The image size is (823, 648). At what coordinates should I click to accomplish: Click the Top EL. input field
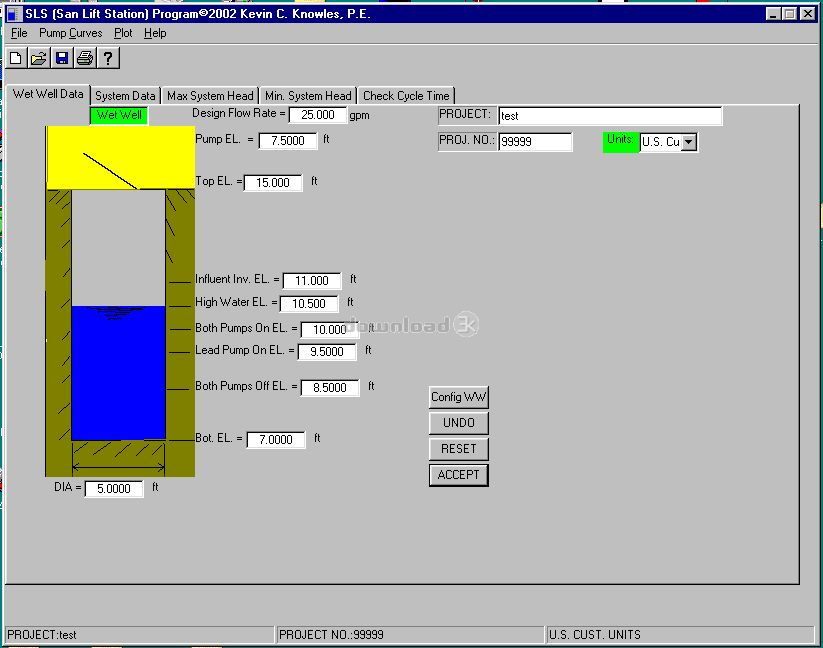point(273,183)
